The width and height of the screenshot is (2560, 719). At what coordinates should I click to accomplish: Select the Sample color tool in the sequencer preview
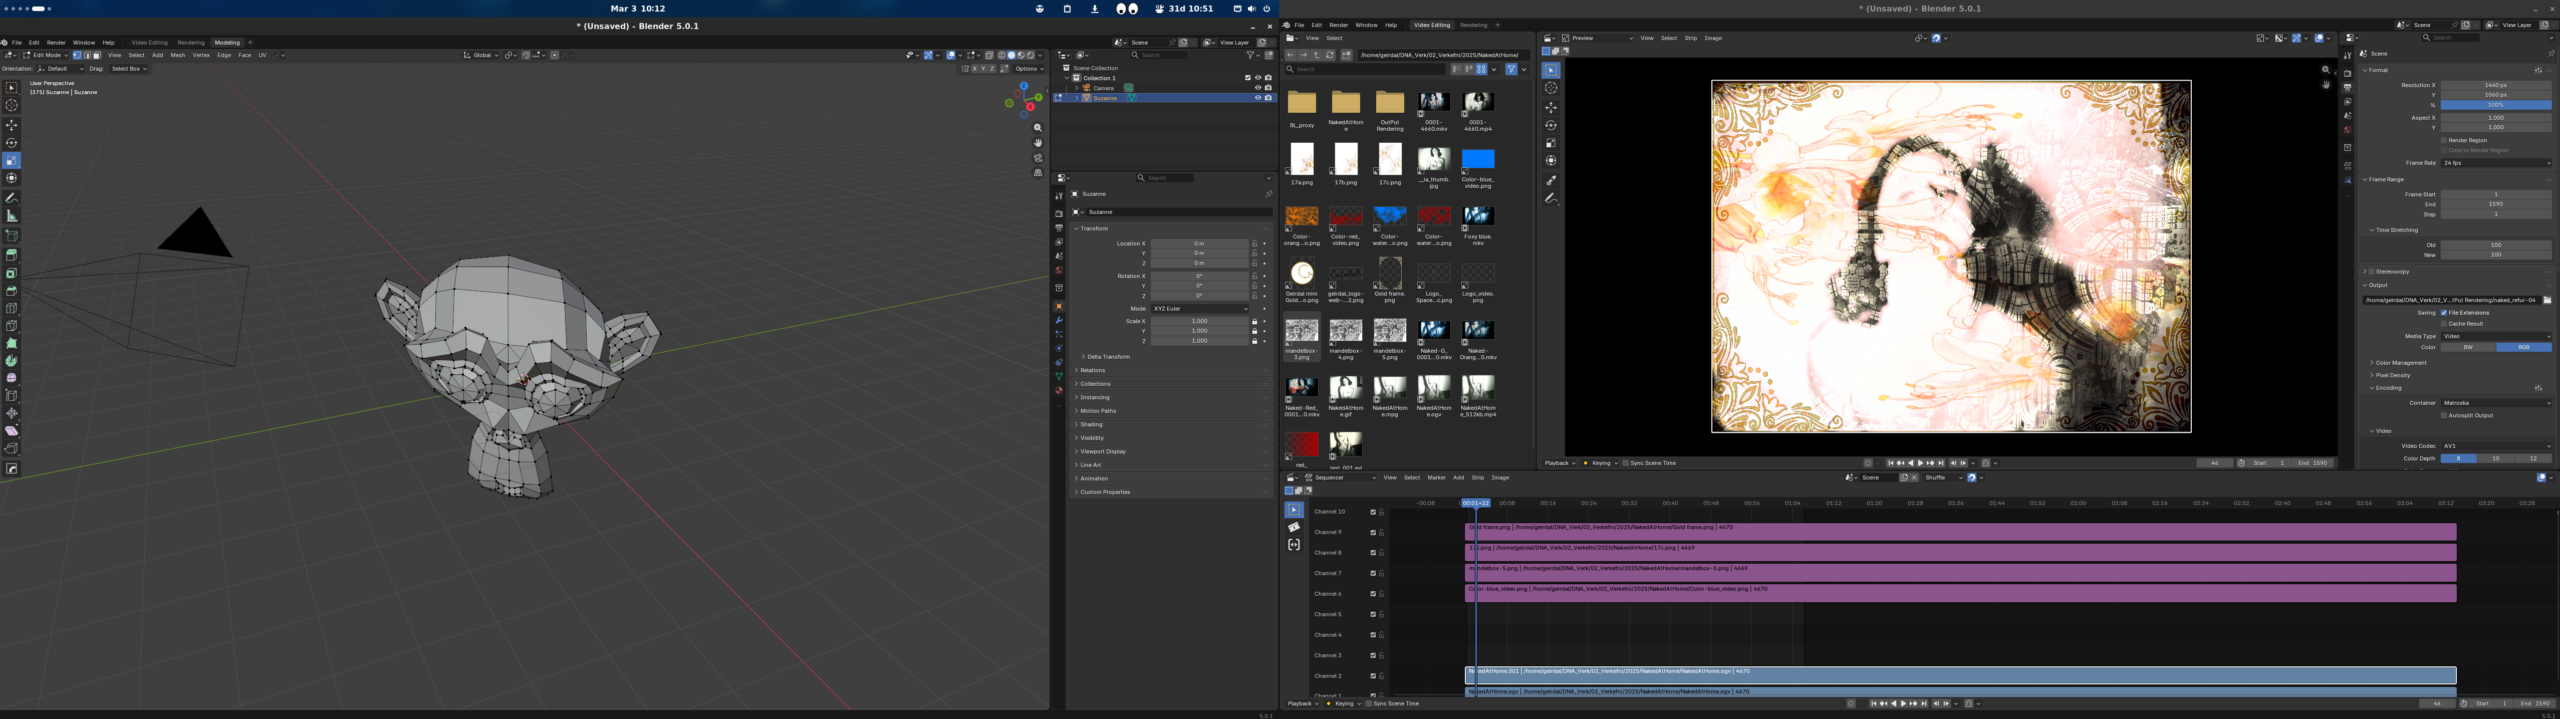point(1551,181)
